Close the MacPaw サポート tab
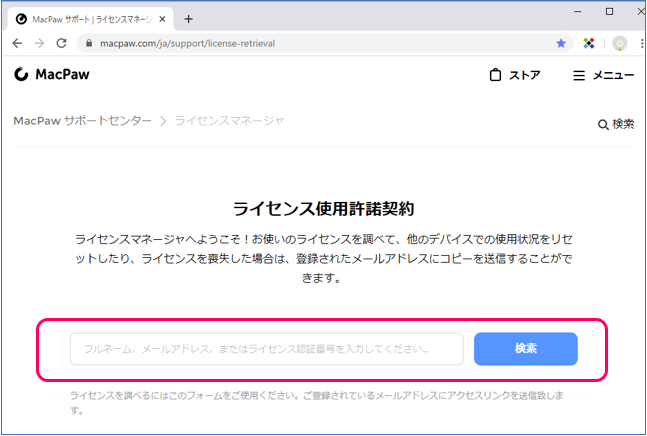The width and height of the screenshot is (647, 436). (163, 19)
